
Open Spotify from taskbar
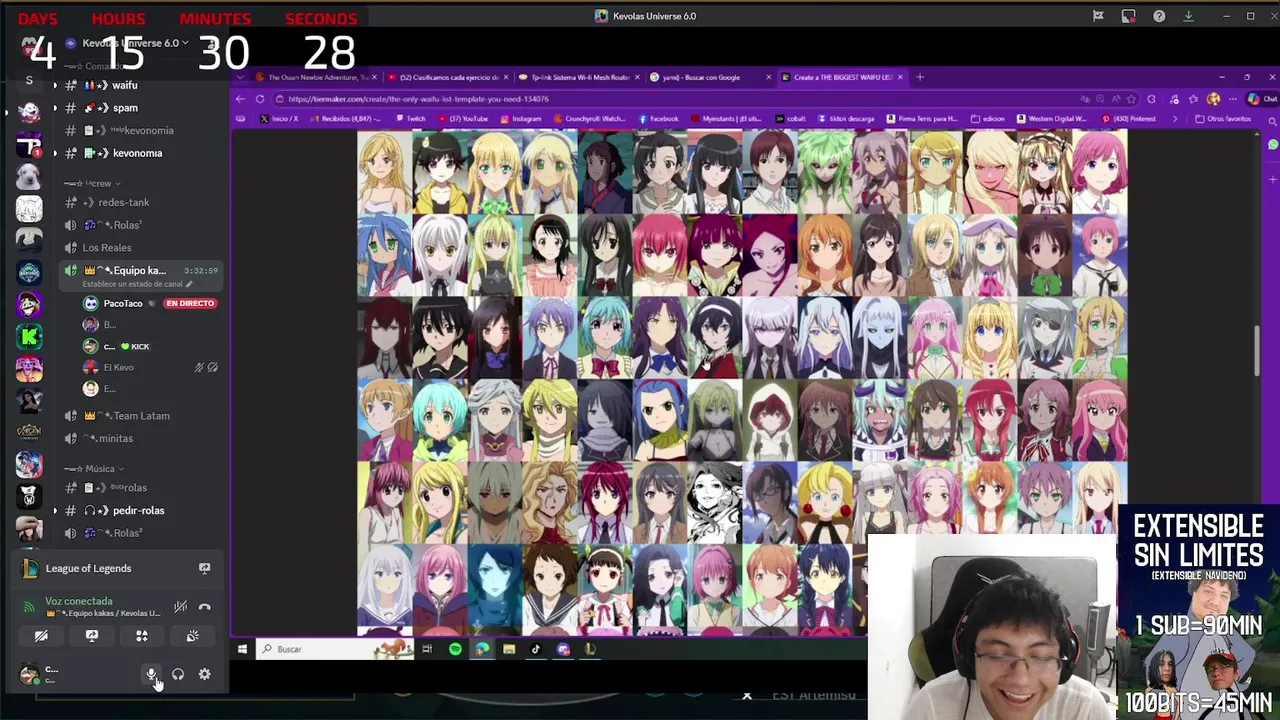pos(455,649)
